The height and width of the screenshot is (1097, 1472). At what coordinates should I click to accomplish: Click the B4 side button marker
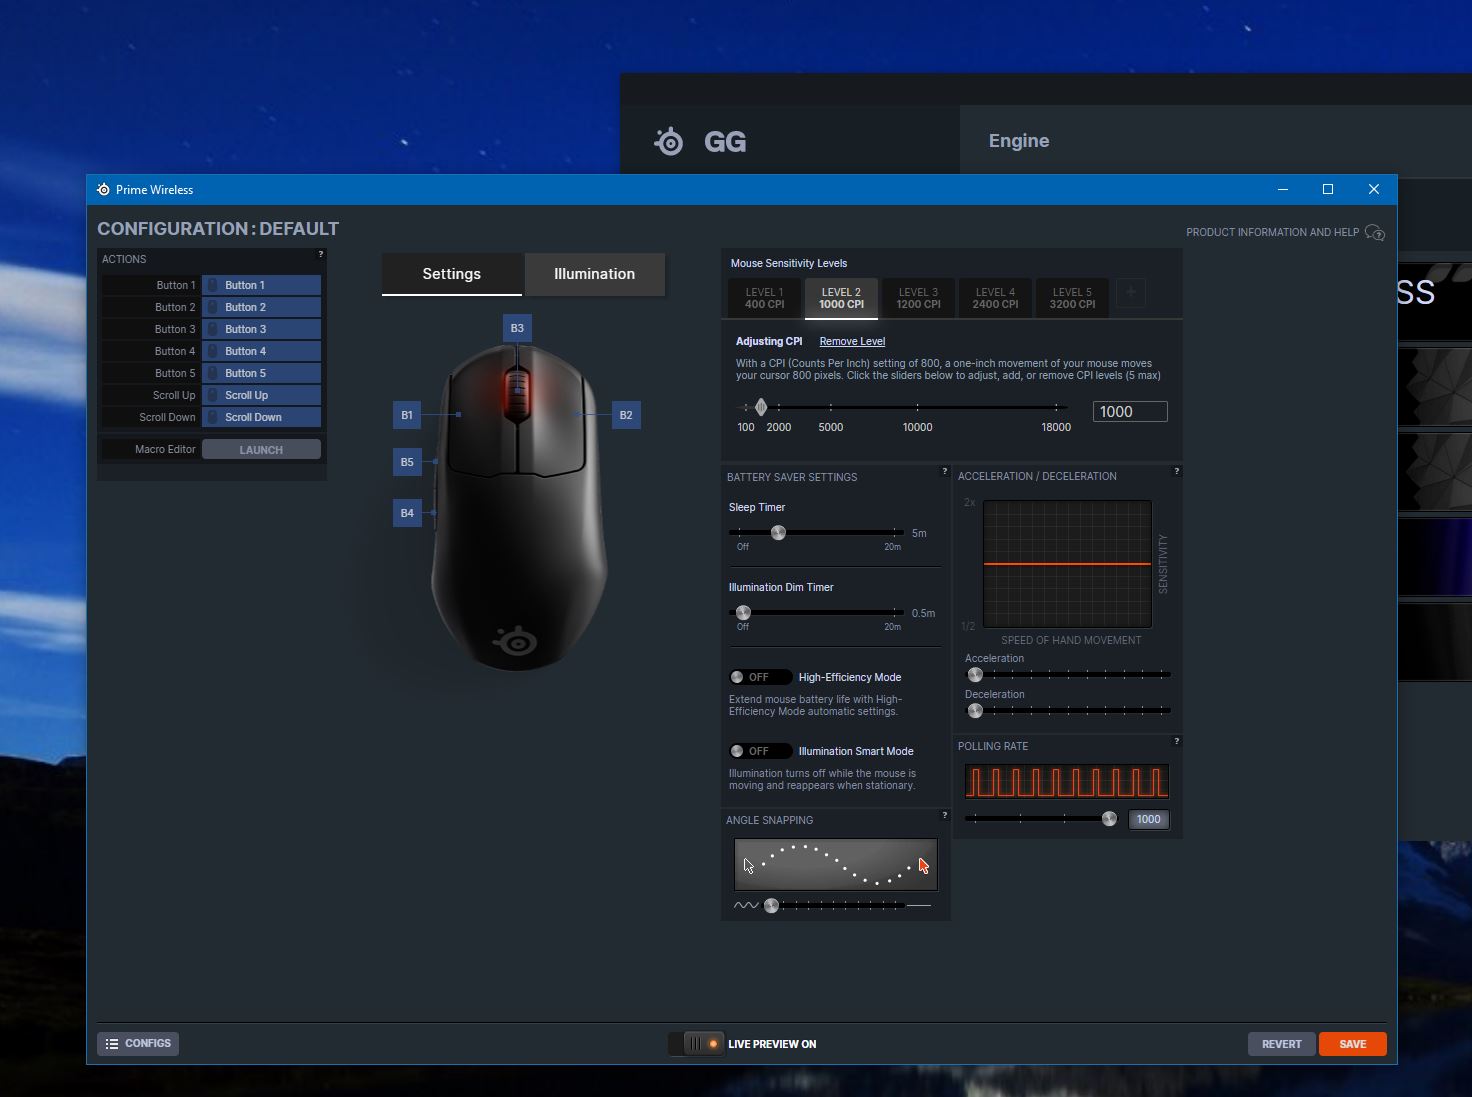click(407, 513)
